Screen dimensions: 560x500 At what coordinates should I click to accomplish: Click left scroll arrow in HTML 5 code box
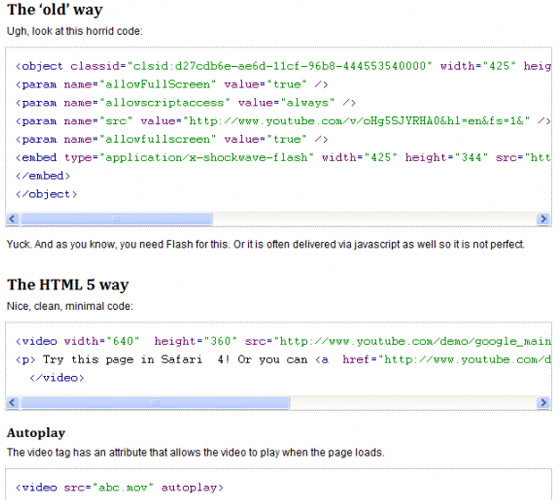coord(12,402)
